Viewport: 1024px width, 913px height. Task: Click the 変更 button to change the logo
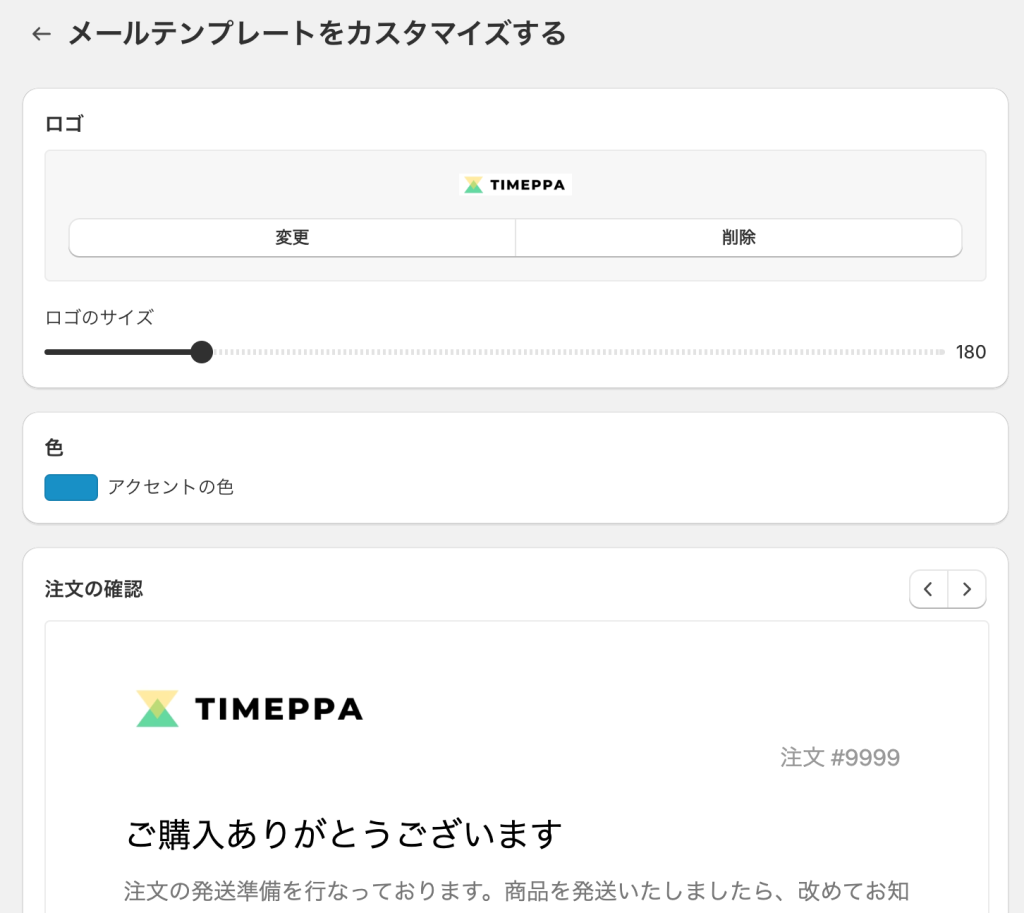[x=291, y=237]
